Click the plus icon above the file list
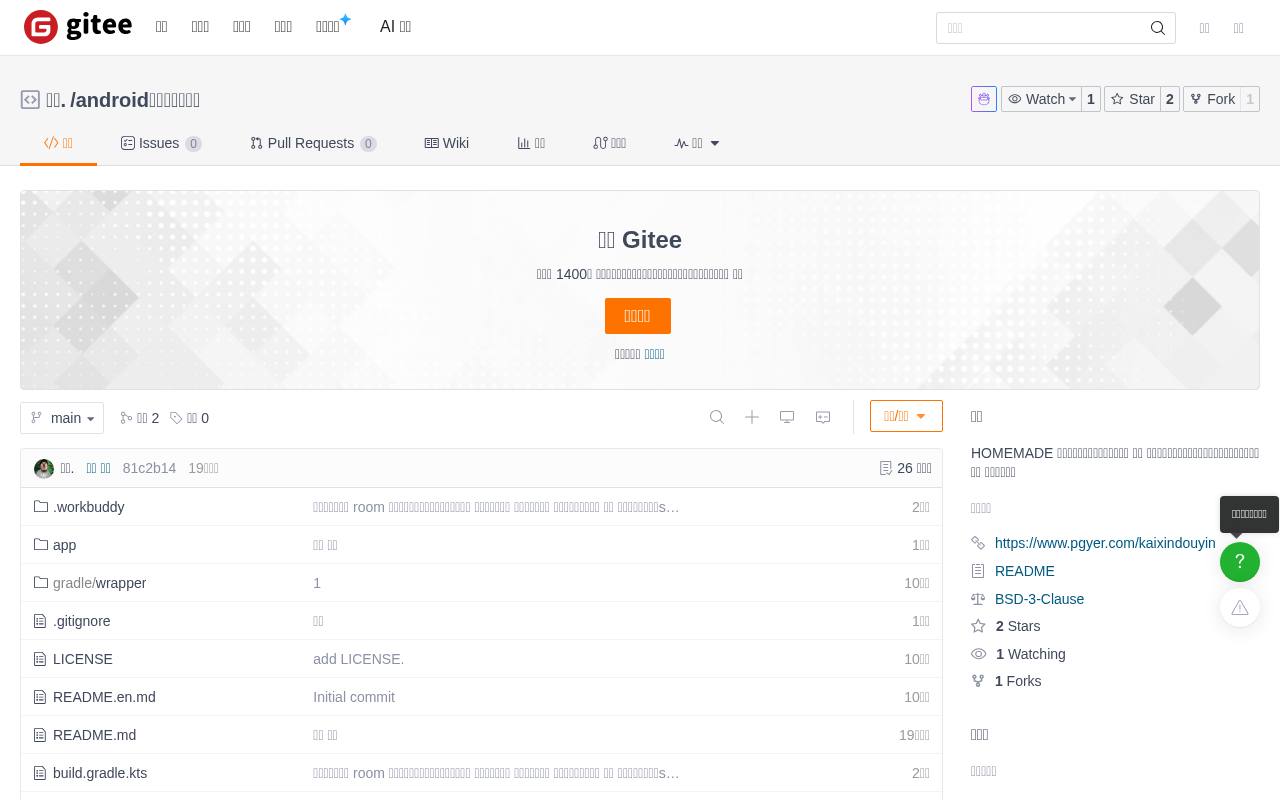The width and height of the screenshot is (1280, 800). pyautogui.click(x=752, y=417)
